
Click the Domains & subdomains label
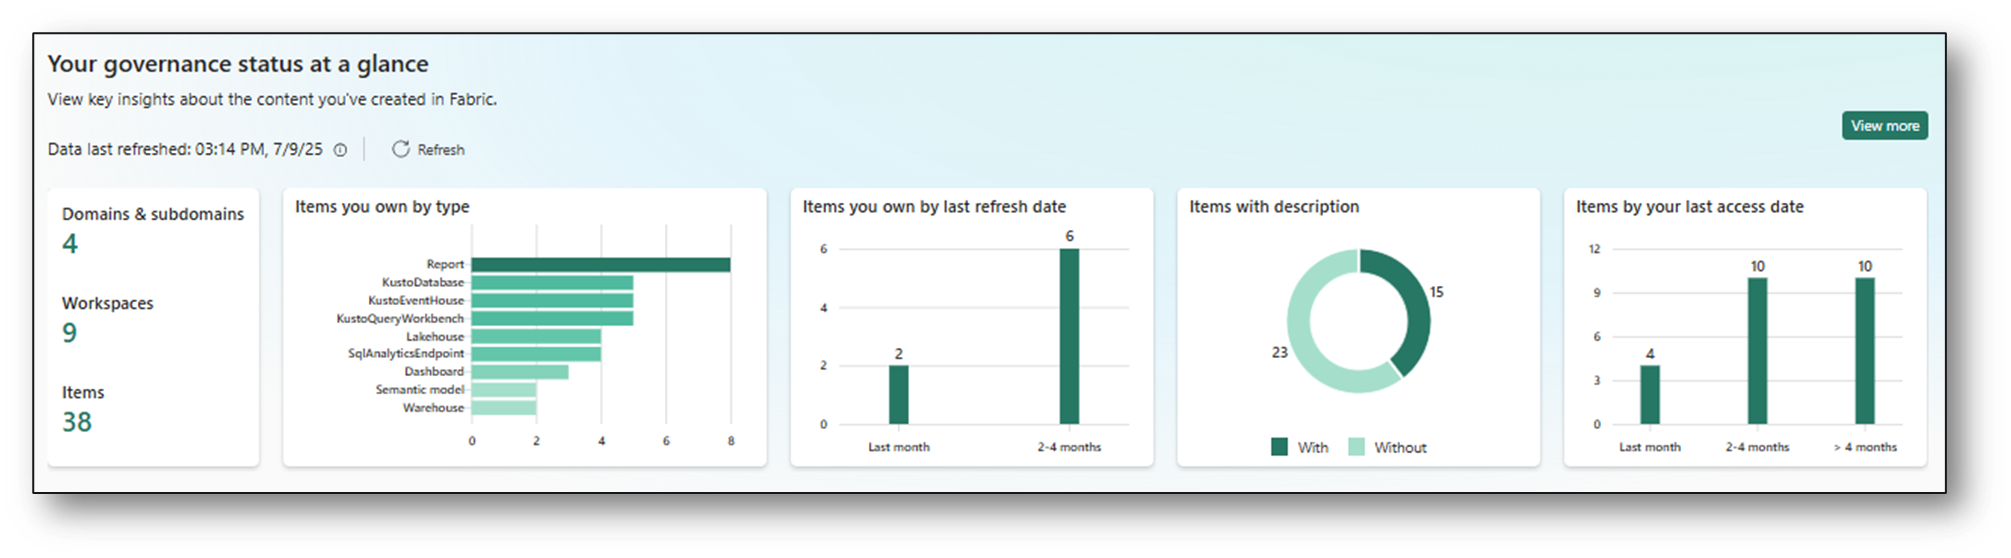tap(153, 214)
